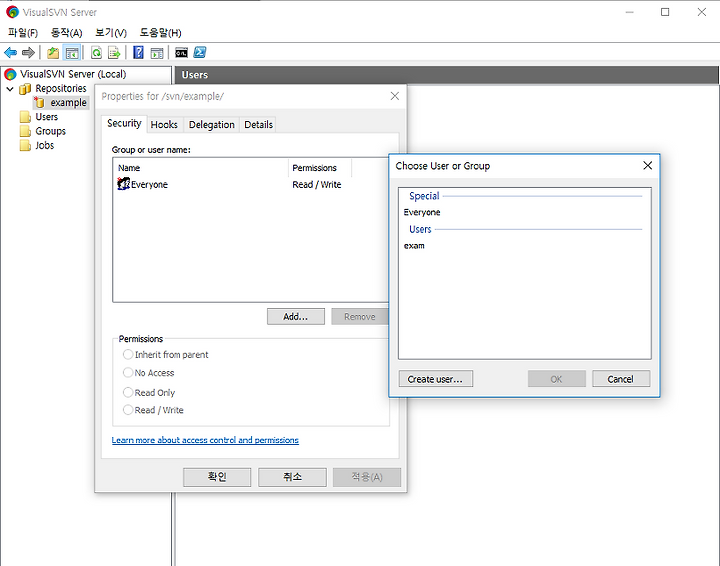The width and height of the screenshot is (720, 566).
Task: Click the Groups folder icon in tree
Action: [25, 131]
